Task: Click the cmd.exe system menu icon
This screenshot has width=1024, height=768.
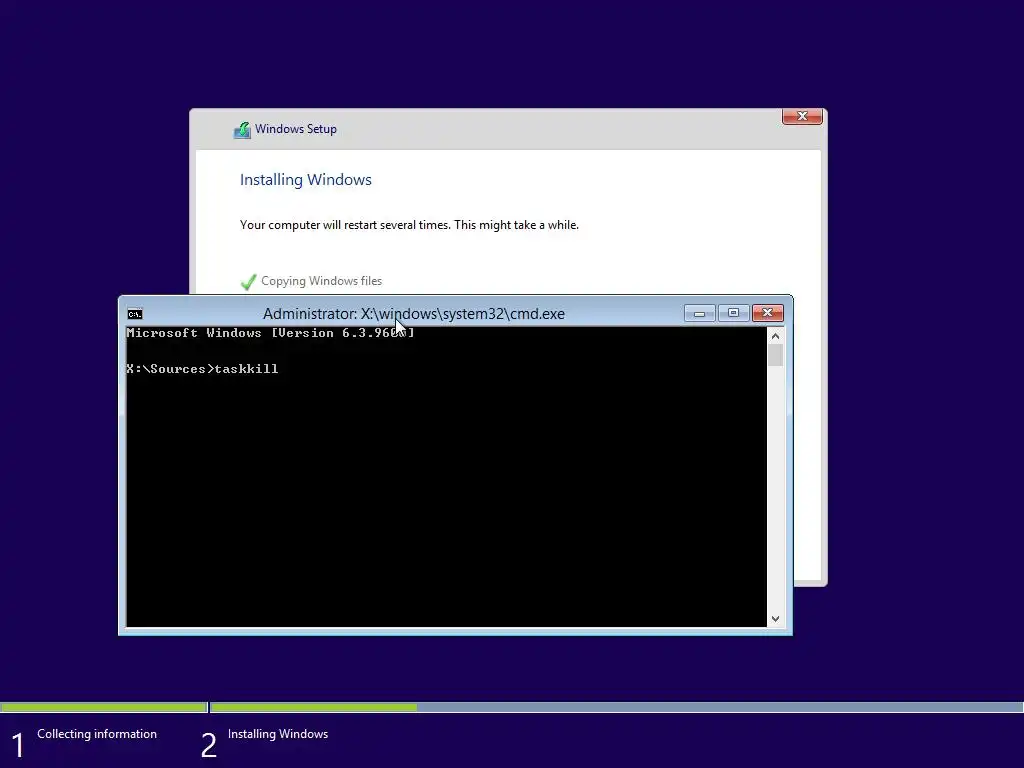Action: point(135,314)
